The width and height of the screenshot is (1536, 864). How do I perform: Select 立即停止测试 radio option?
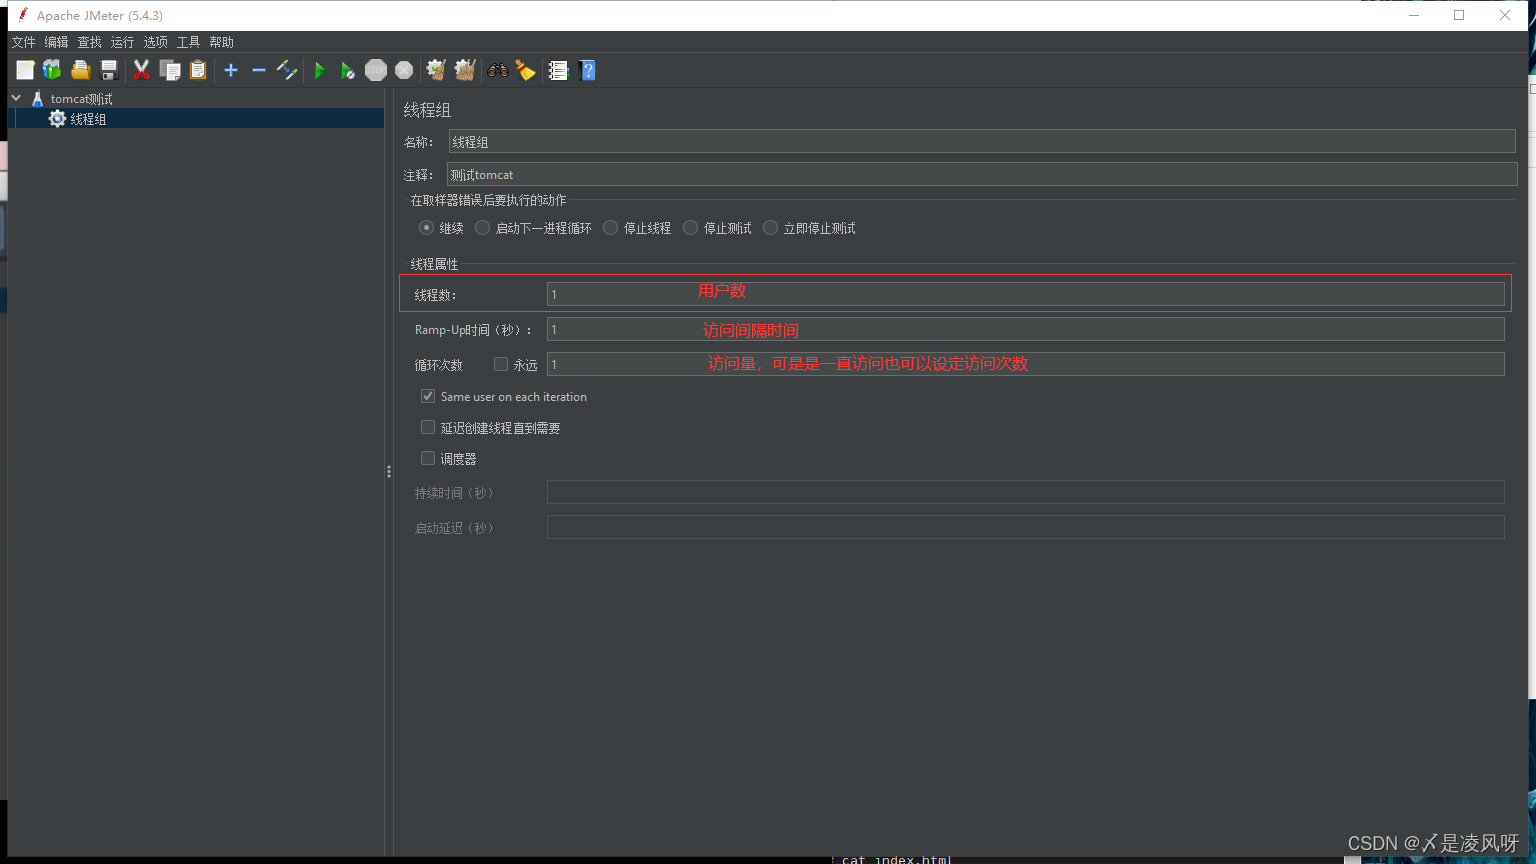pyautogui.click(x=771, y=228)
